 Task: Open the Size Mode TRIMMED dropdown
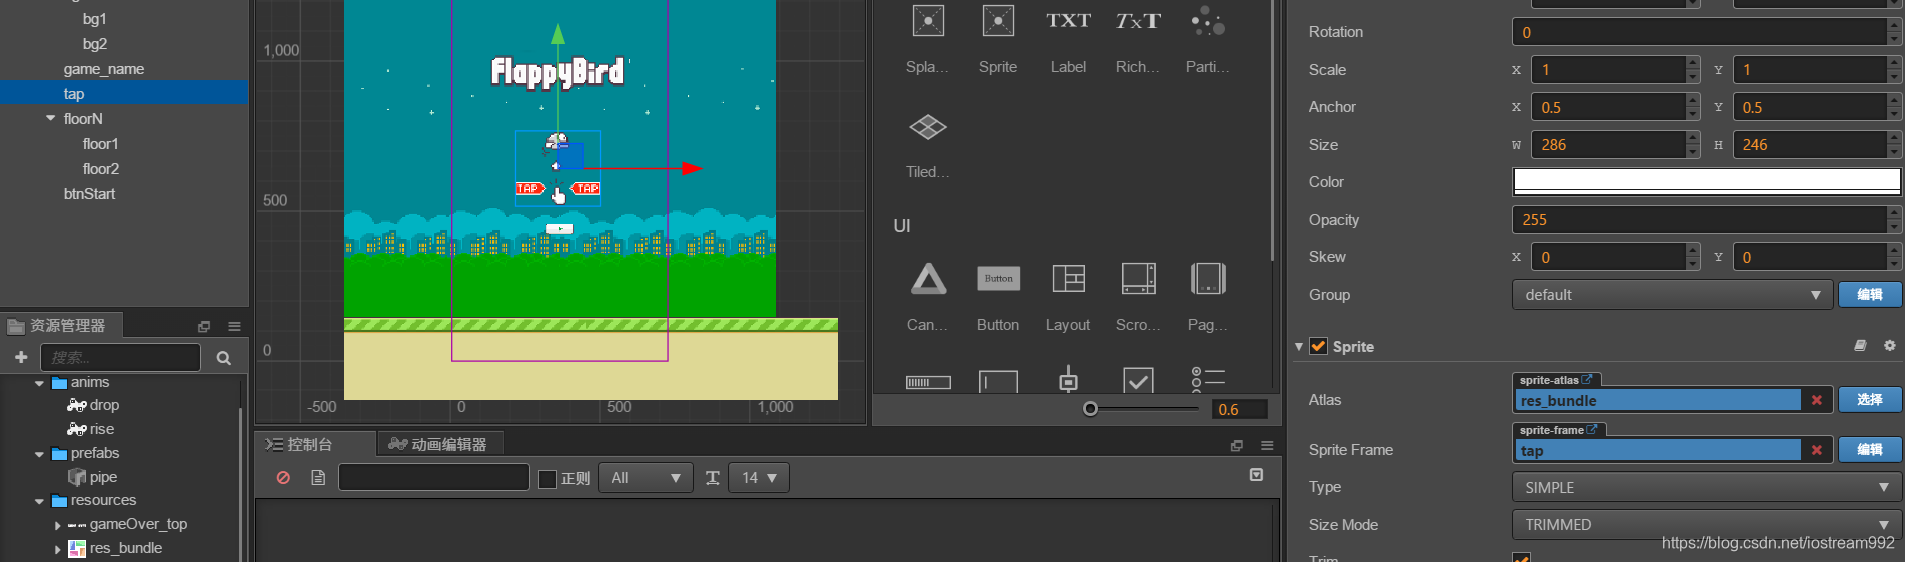1707,525
